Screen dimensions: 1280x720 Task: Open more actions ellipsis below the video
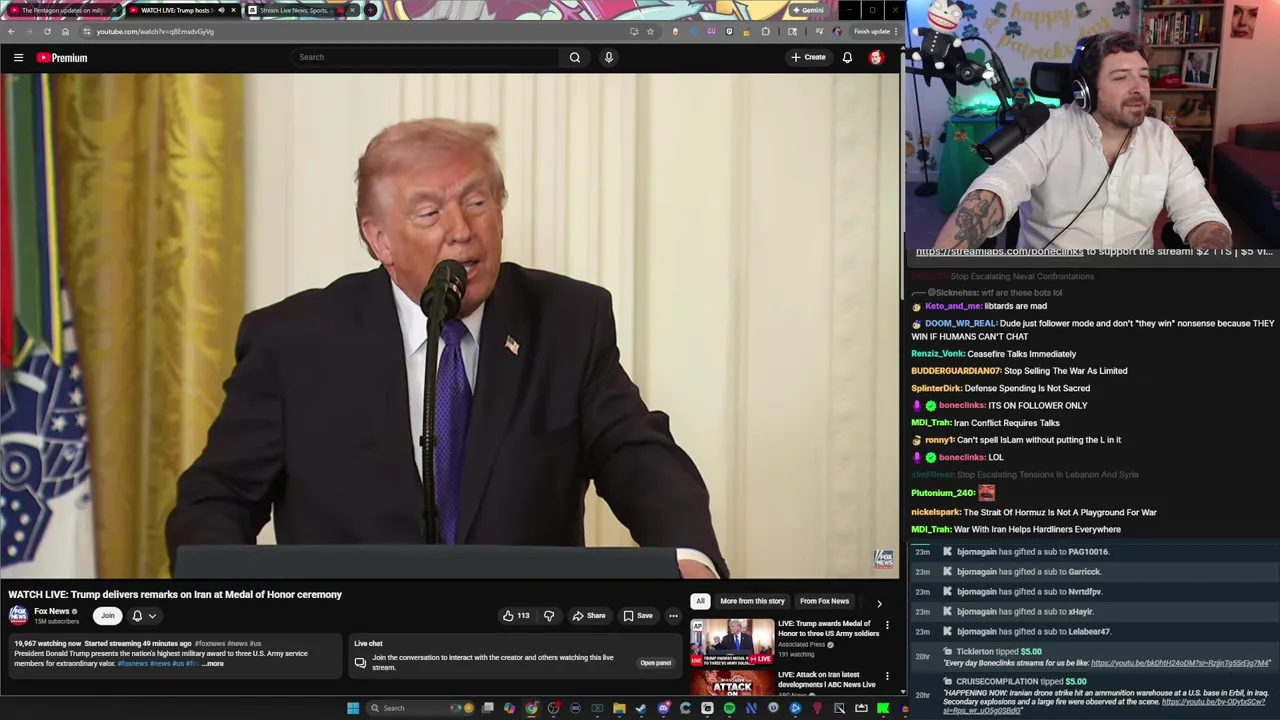[x=673, y=615]
